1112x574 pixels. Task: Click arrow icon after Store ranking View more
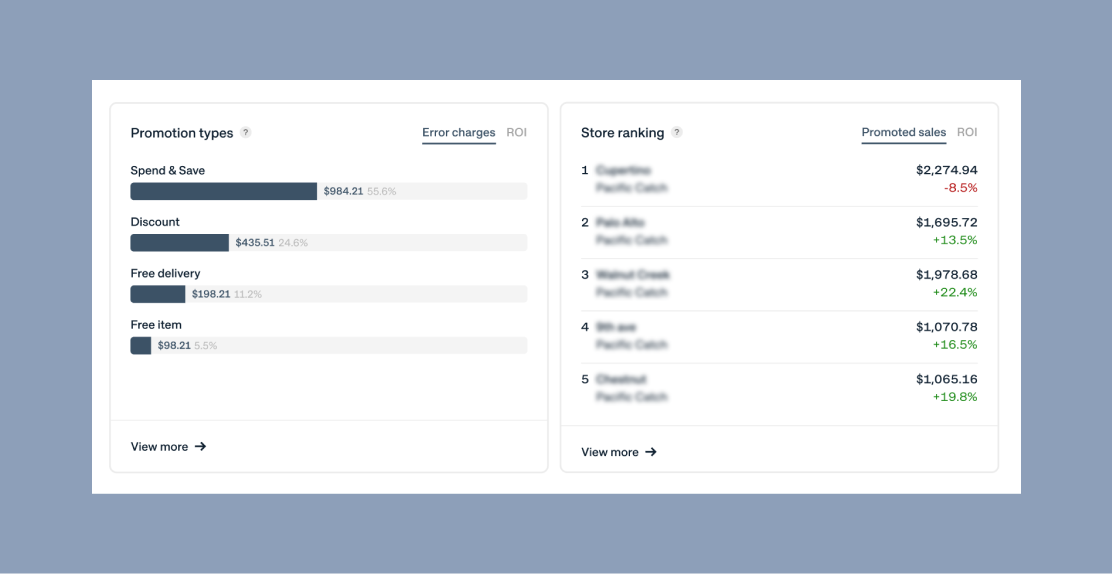pos(651,452)
